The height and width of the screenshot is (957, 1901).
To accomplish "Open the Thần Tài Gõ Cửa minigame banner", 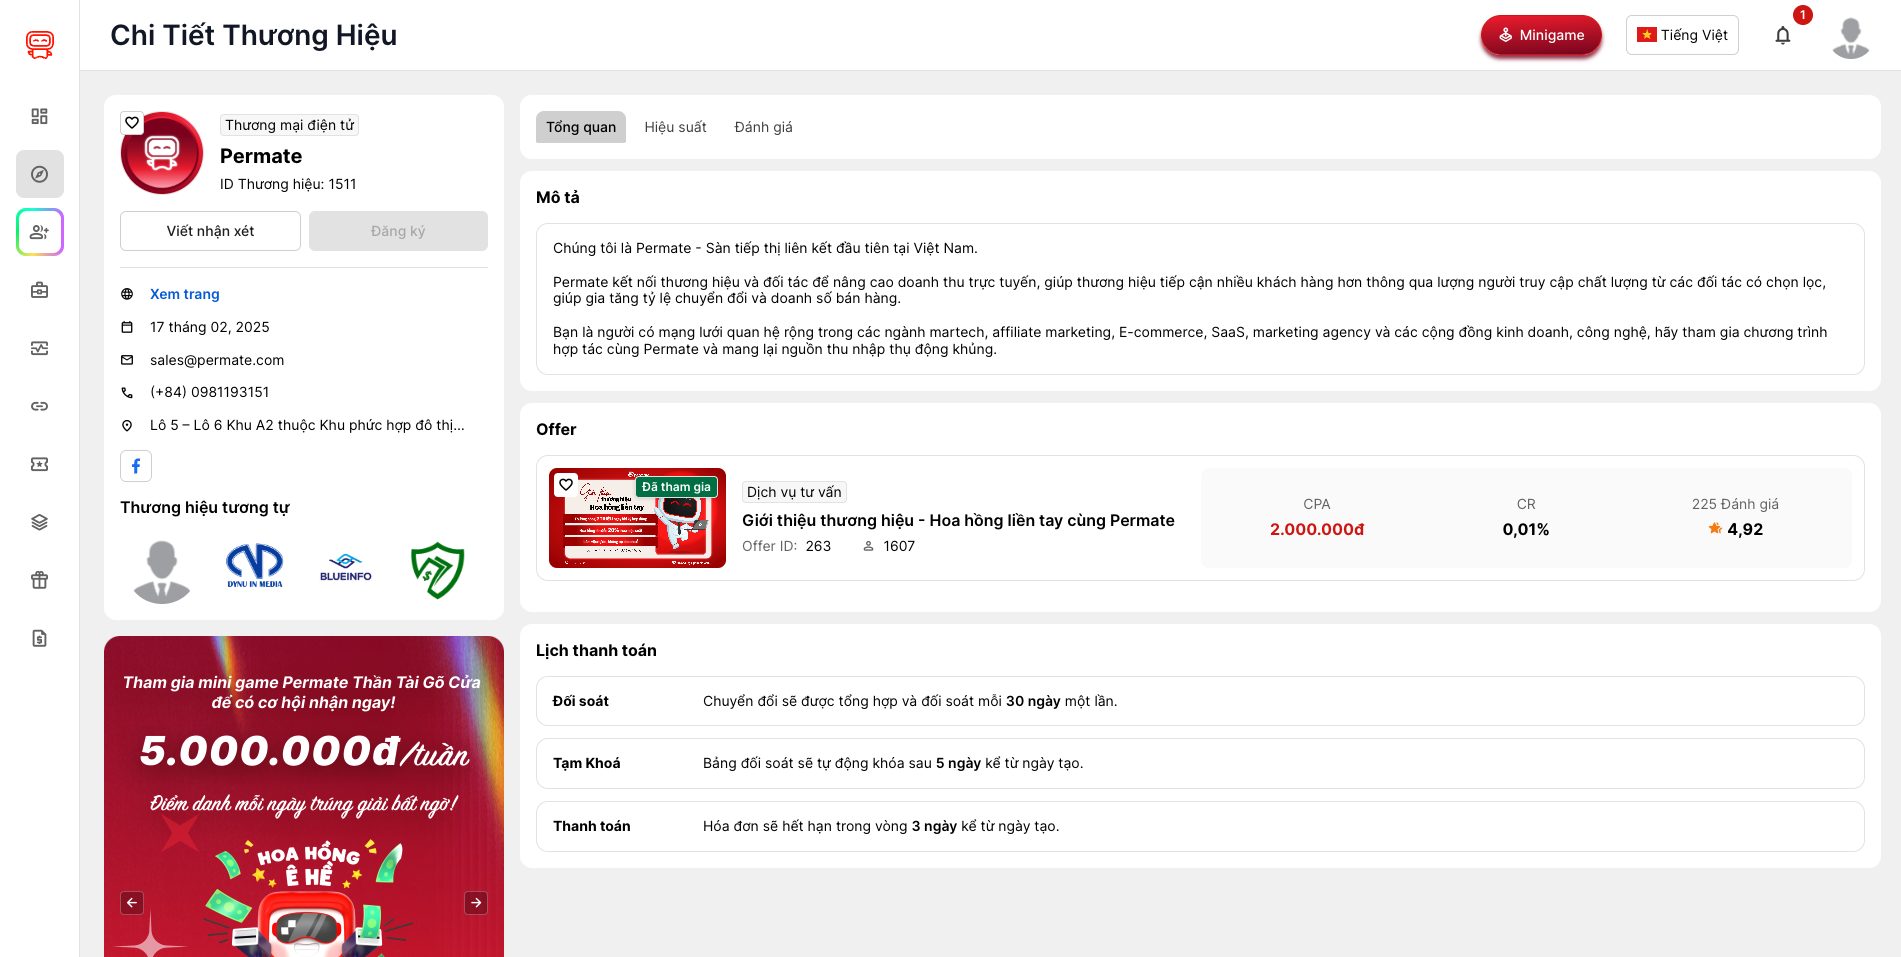I will 304,796.
